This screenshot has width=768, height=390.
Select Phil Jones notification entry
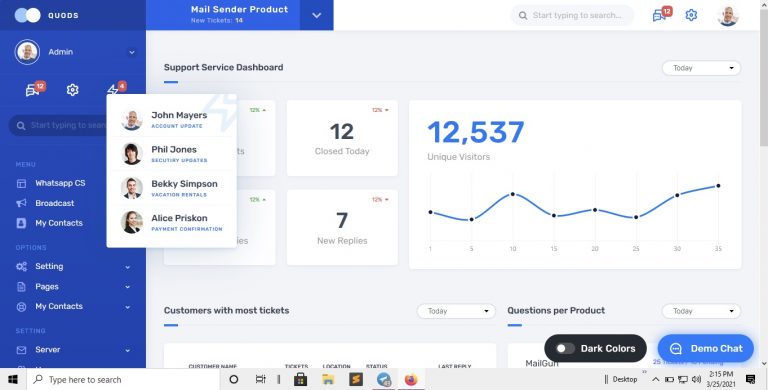point(171,154)
